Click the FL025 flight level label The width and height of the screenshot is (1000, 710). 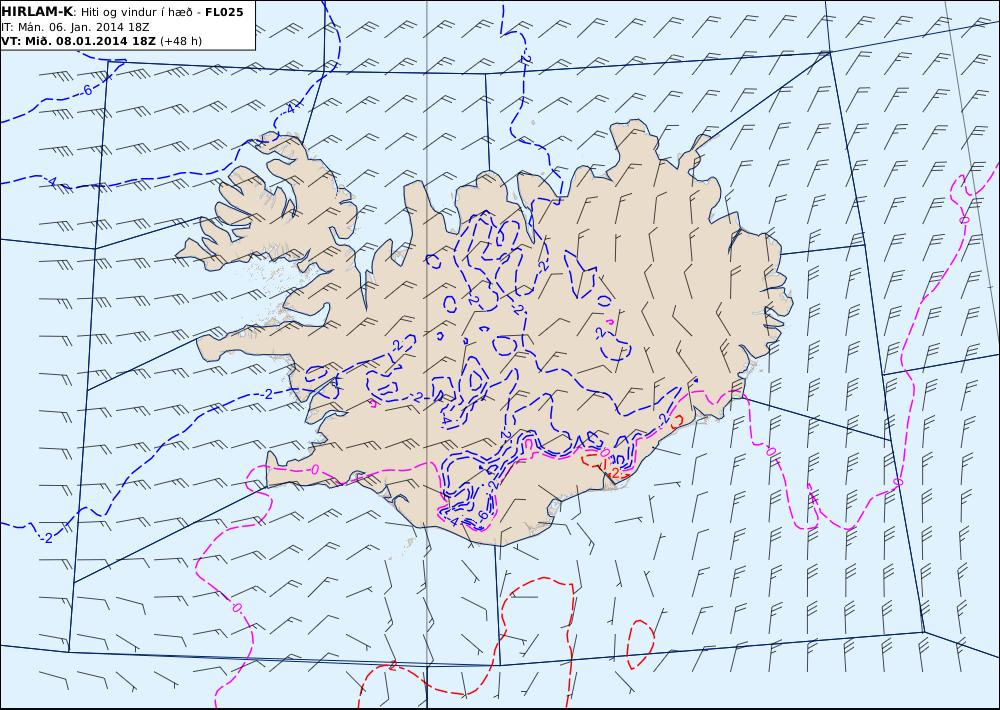tap(224, 12)
